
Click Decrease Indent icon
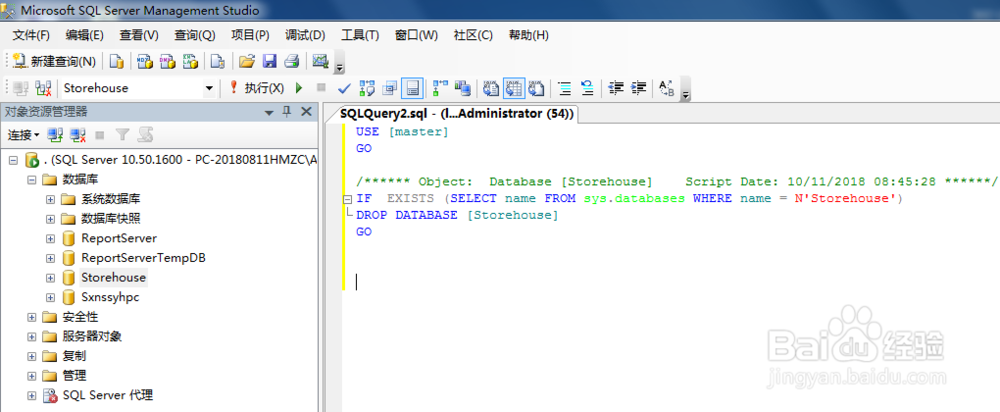click(x=615, y=88)
